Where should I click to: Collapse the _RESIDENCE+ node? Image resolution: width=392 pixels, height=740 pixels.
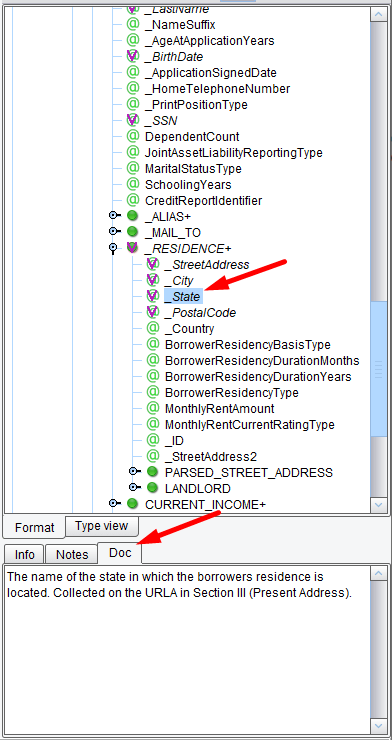(x=113, y=248)
